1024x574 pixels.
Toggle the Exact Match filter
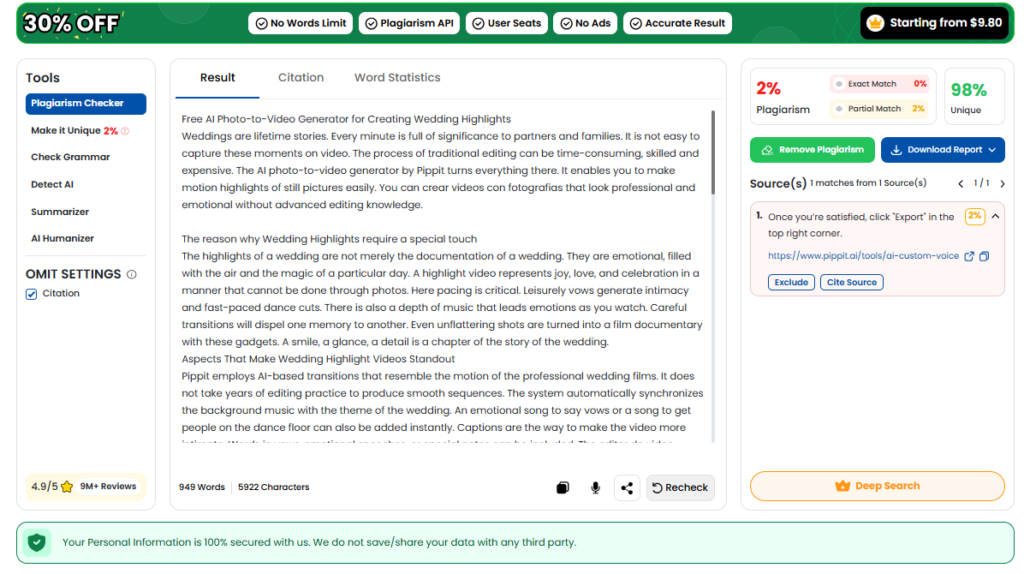[838, 84]
